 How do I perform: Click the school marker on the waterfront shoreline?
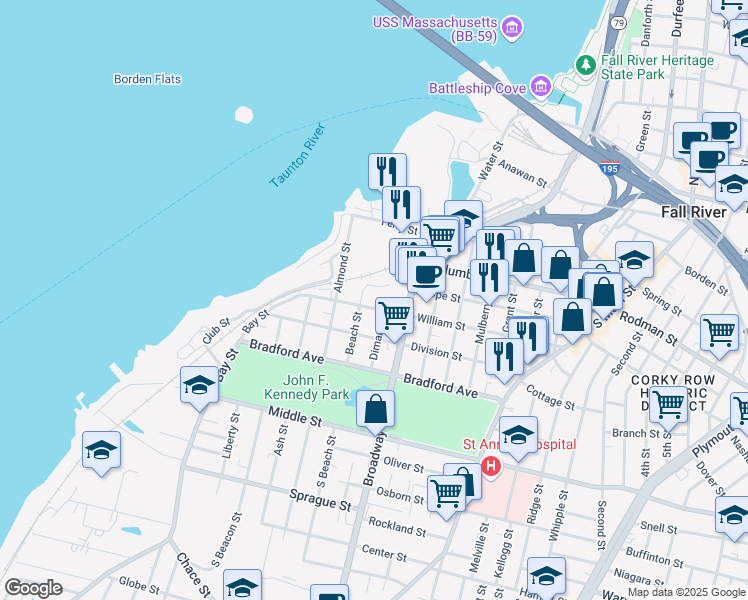pos(102,454)
